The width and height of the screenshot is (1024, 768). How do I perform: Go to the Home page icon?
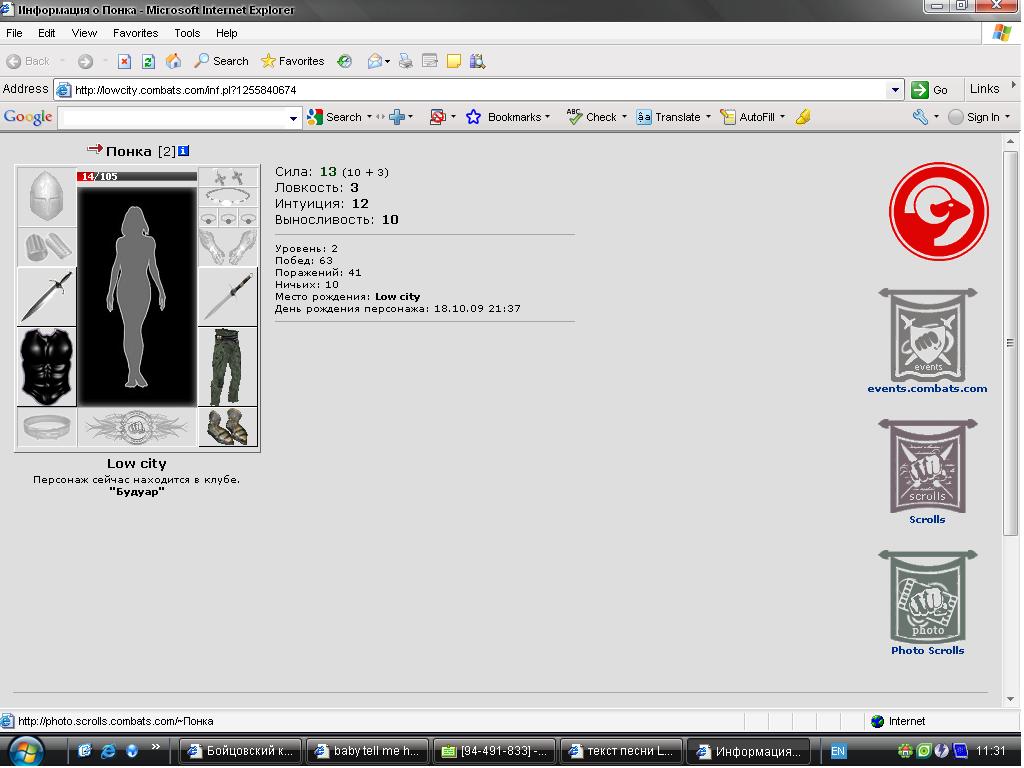[x=173, y=61]
